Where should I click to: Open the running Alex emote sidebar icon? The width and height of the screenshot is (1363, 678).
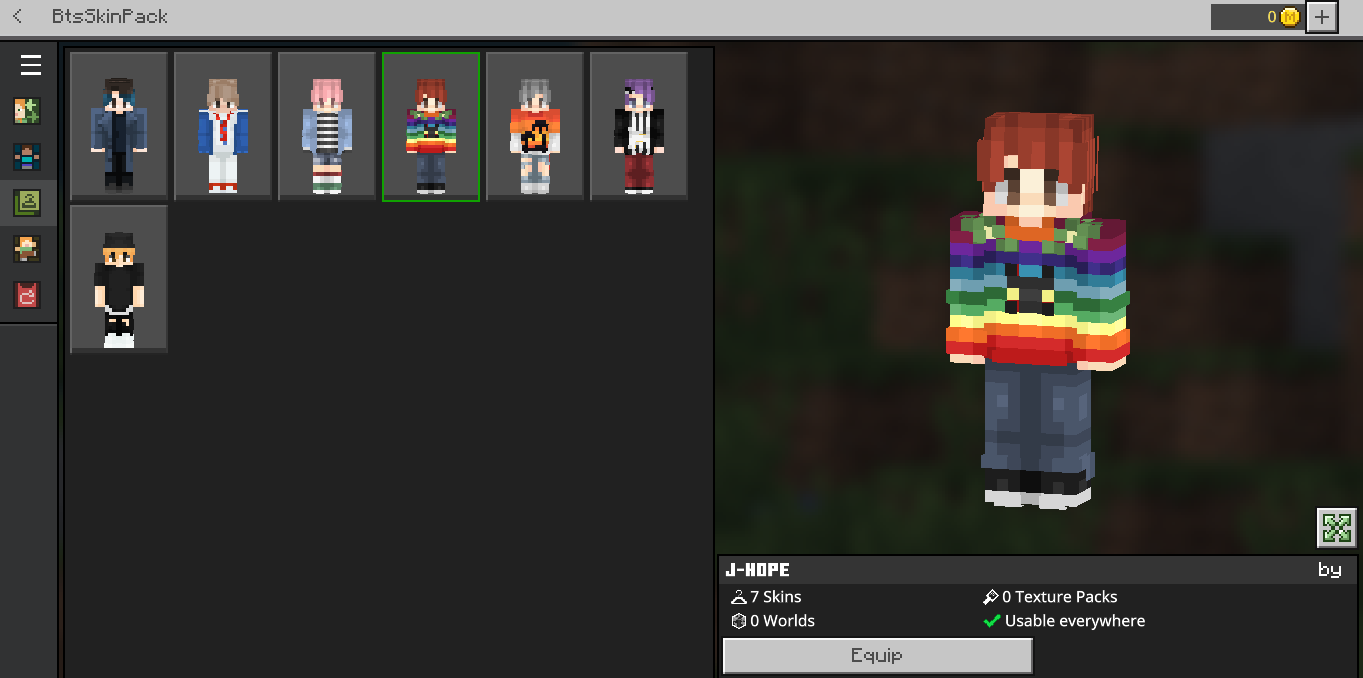click(x=27, y=249)
